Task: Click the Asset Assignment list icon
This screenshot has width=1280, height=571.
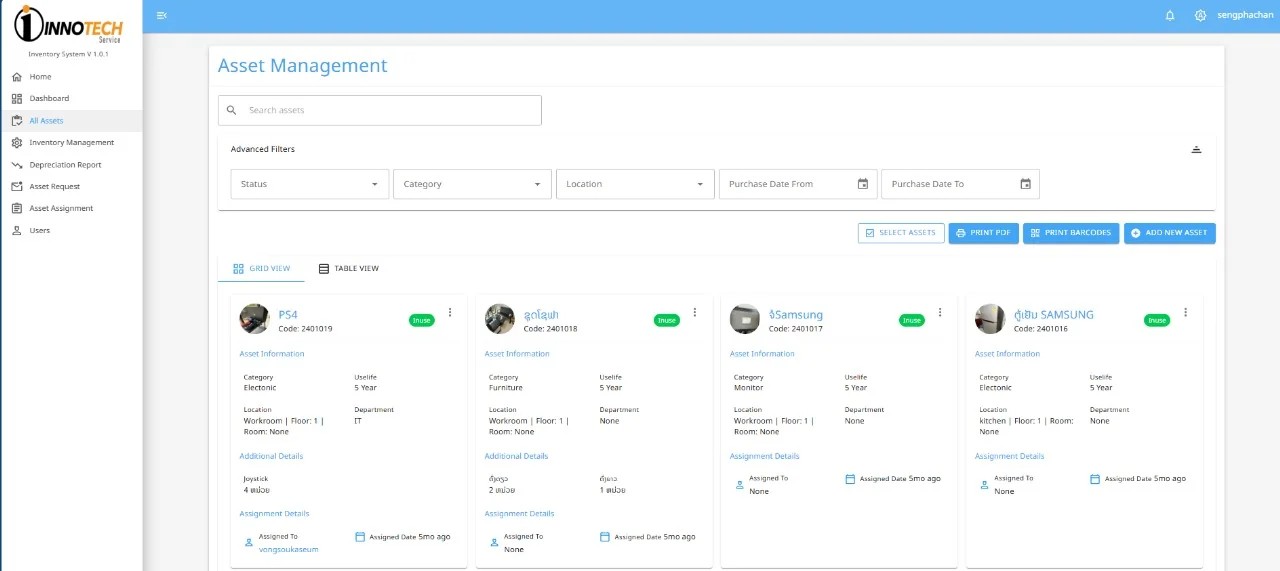Action: pyautogui.click(x=17, y=208)
